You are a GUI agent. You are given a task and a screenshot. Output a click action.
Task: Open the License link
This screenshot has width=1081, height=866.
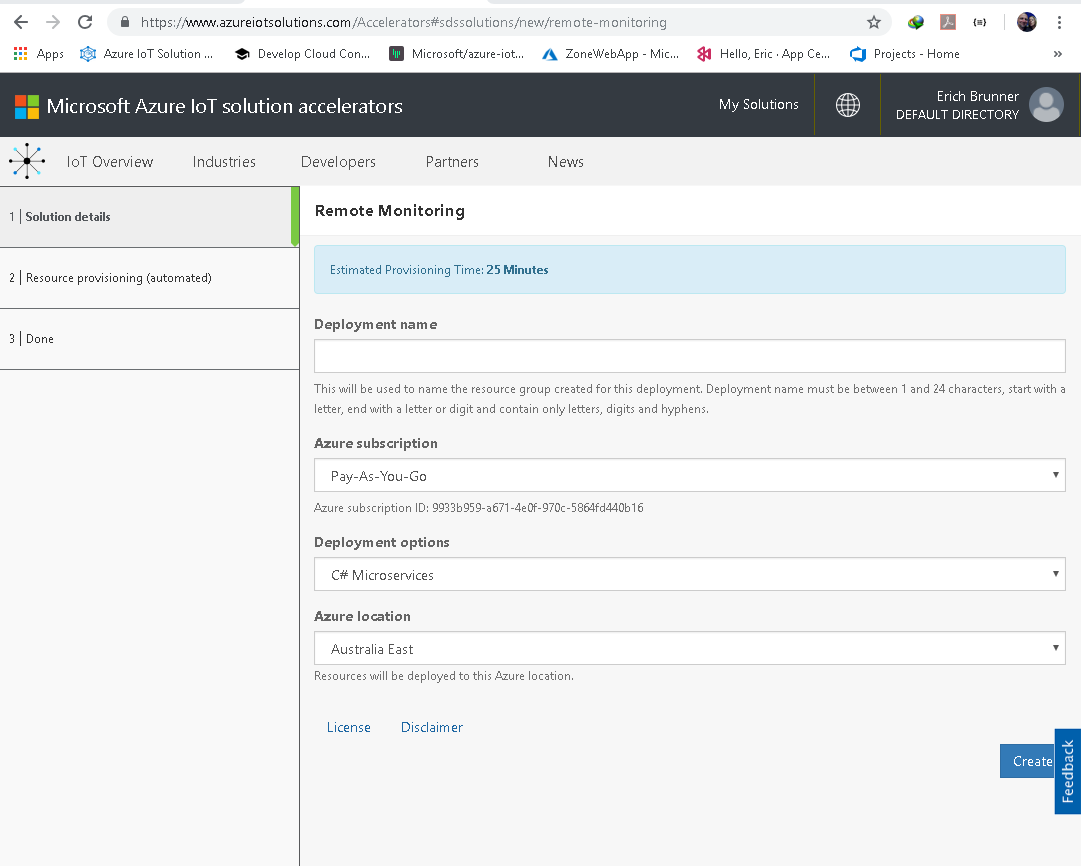[348, 727]
